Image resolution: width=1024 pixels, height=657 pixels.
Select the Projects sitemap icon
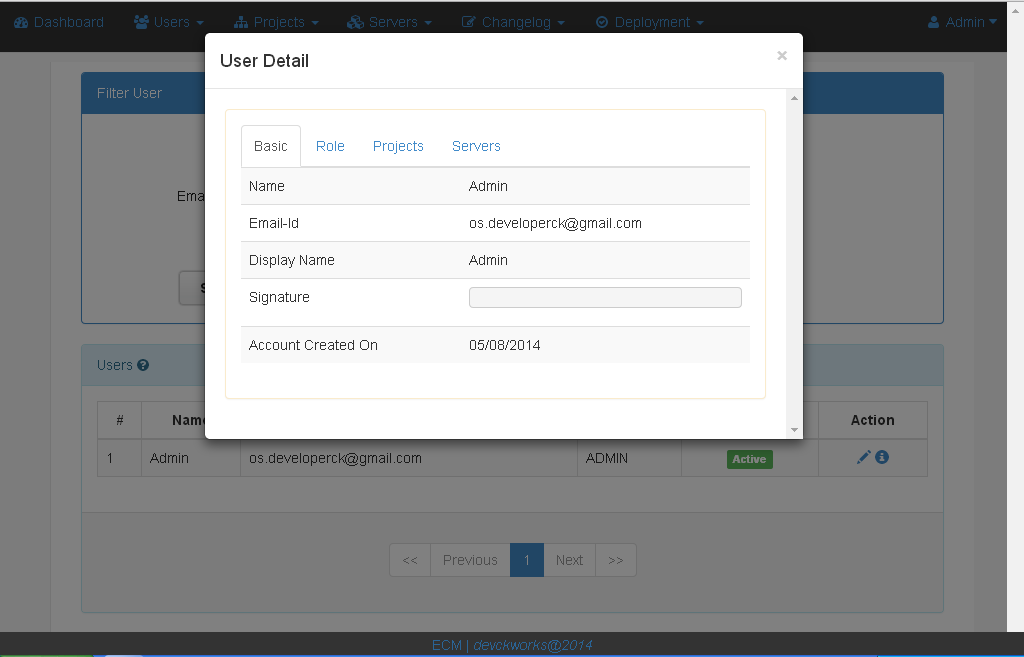tap(243, 21)
